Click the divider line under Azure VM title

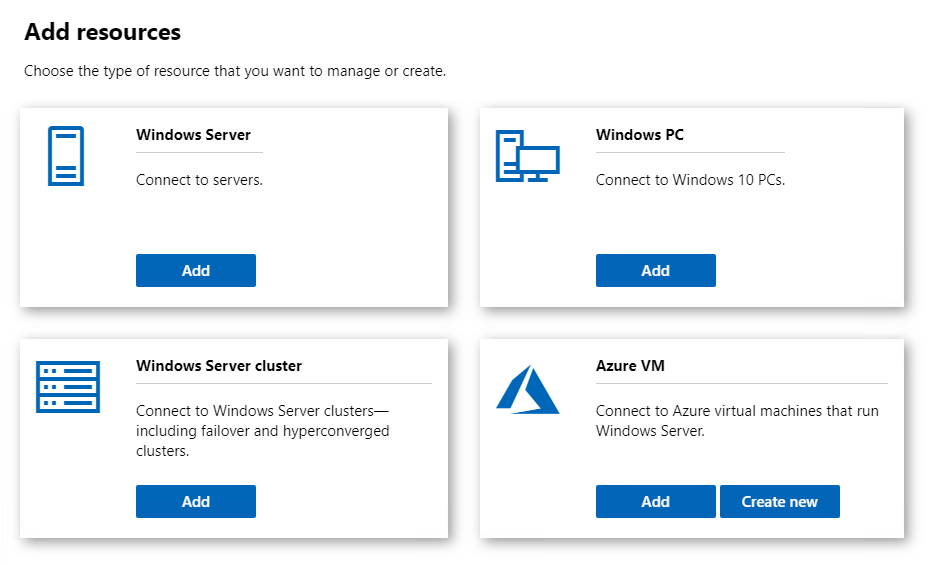[742, 384]
